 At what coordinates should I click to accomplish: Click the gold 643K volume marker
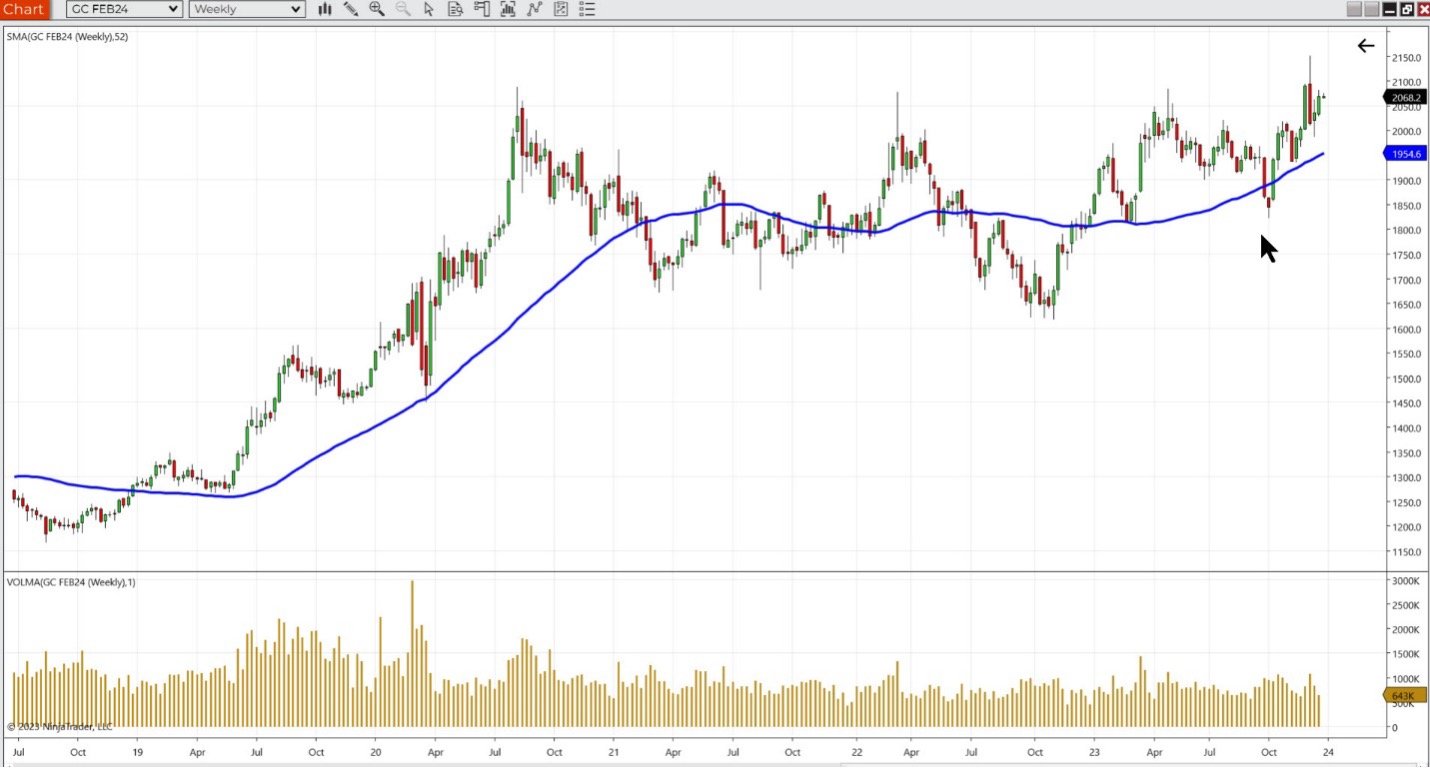point(1402,696)
